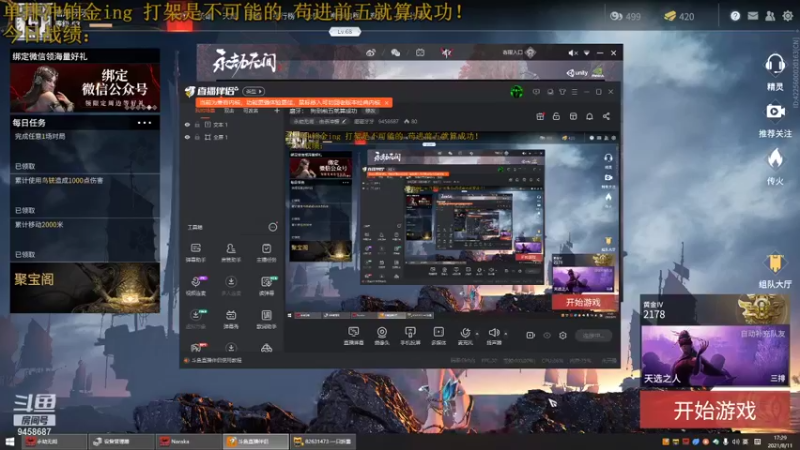Open the 传火 flame icon

775,159
